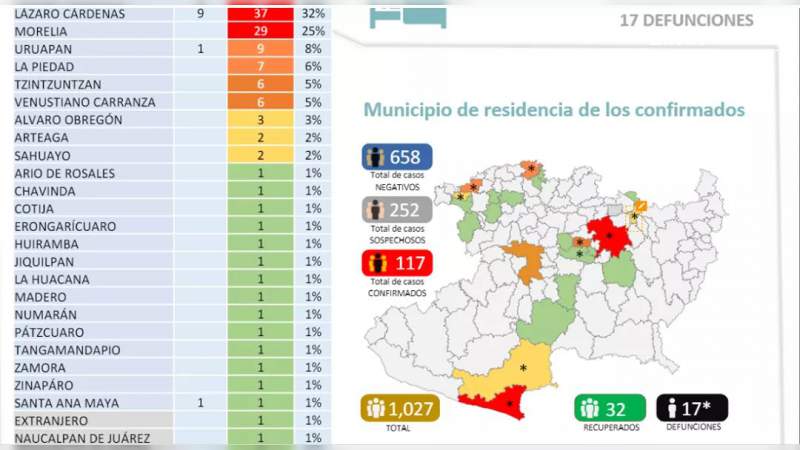Click 'Municipio de residencia de los confirmados' title

tap(554, 110)
